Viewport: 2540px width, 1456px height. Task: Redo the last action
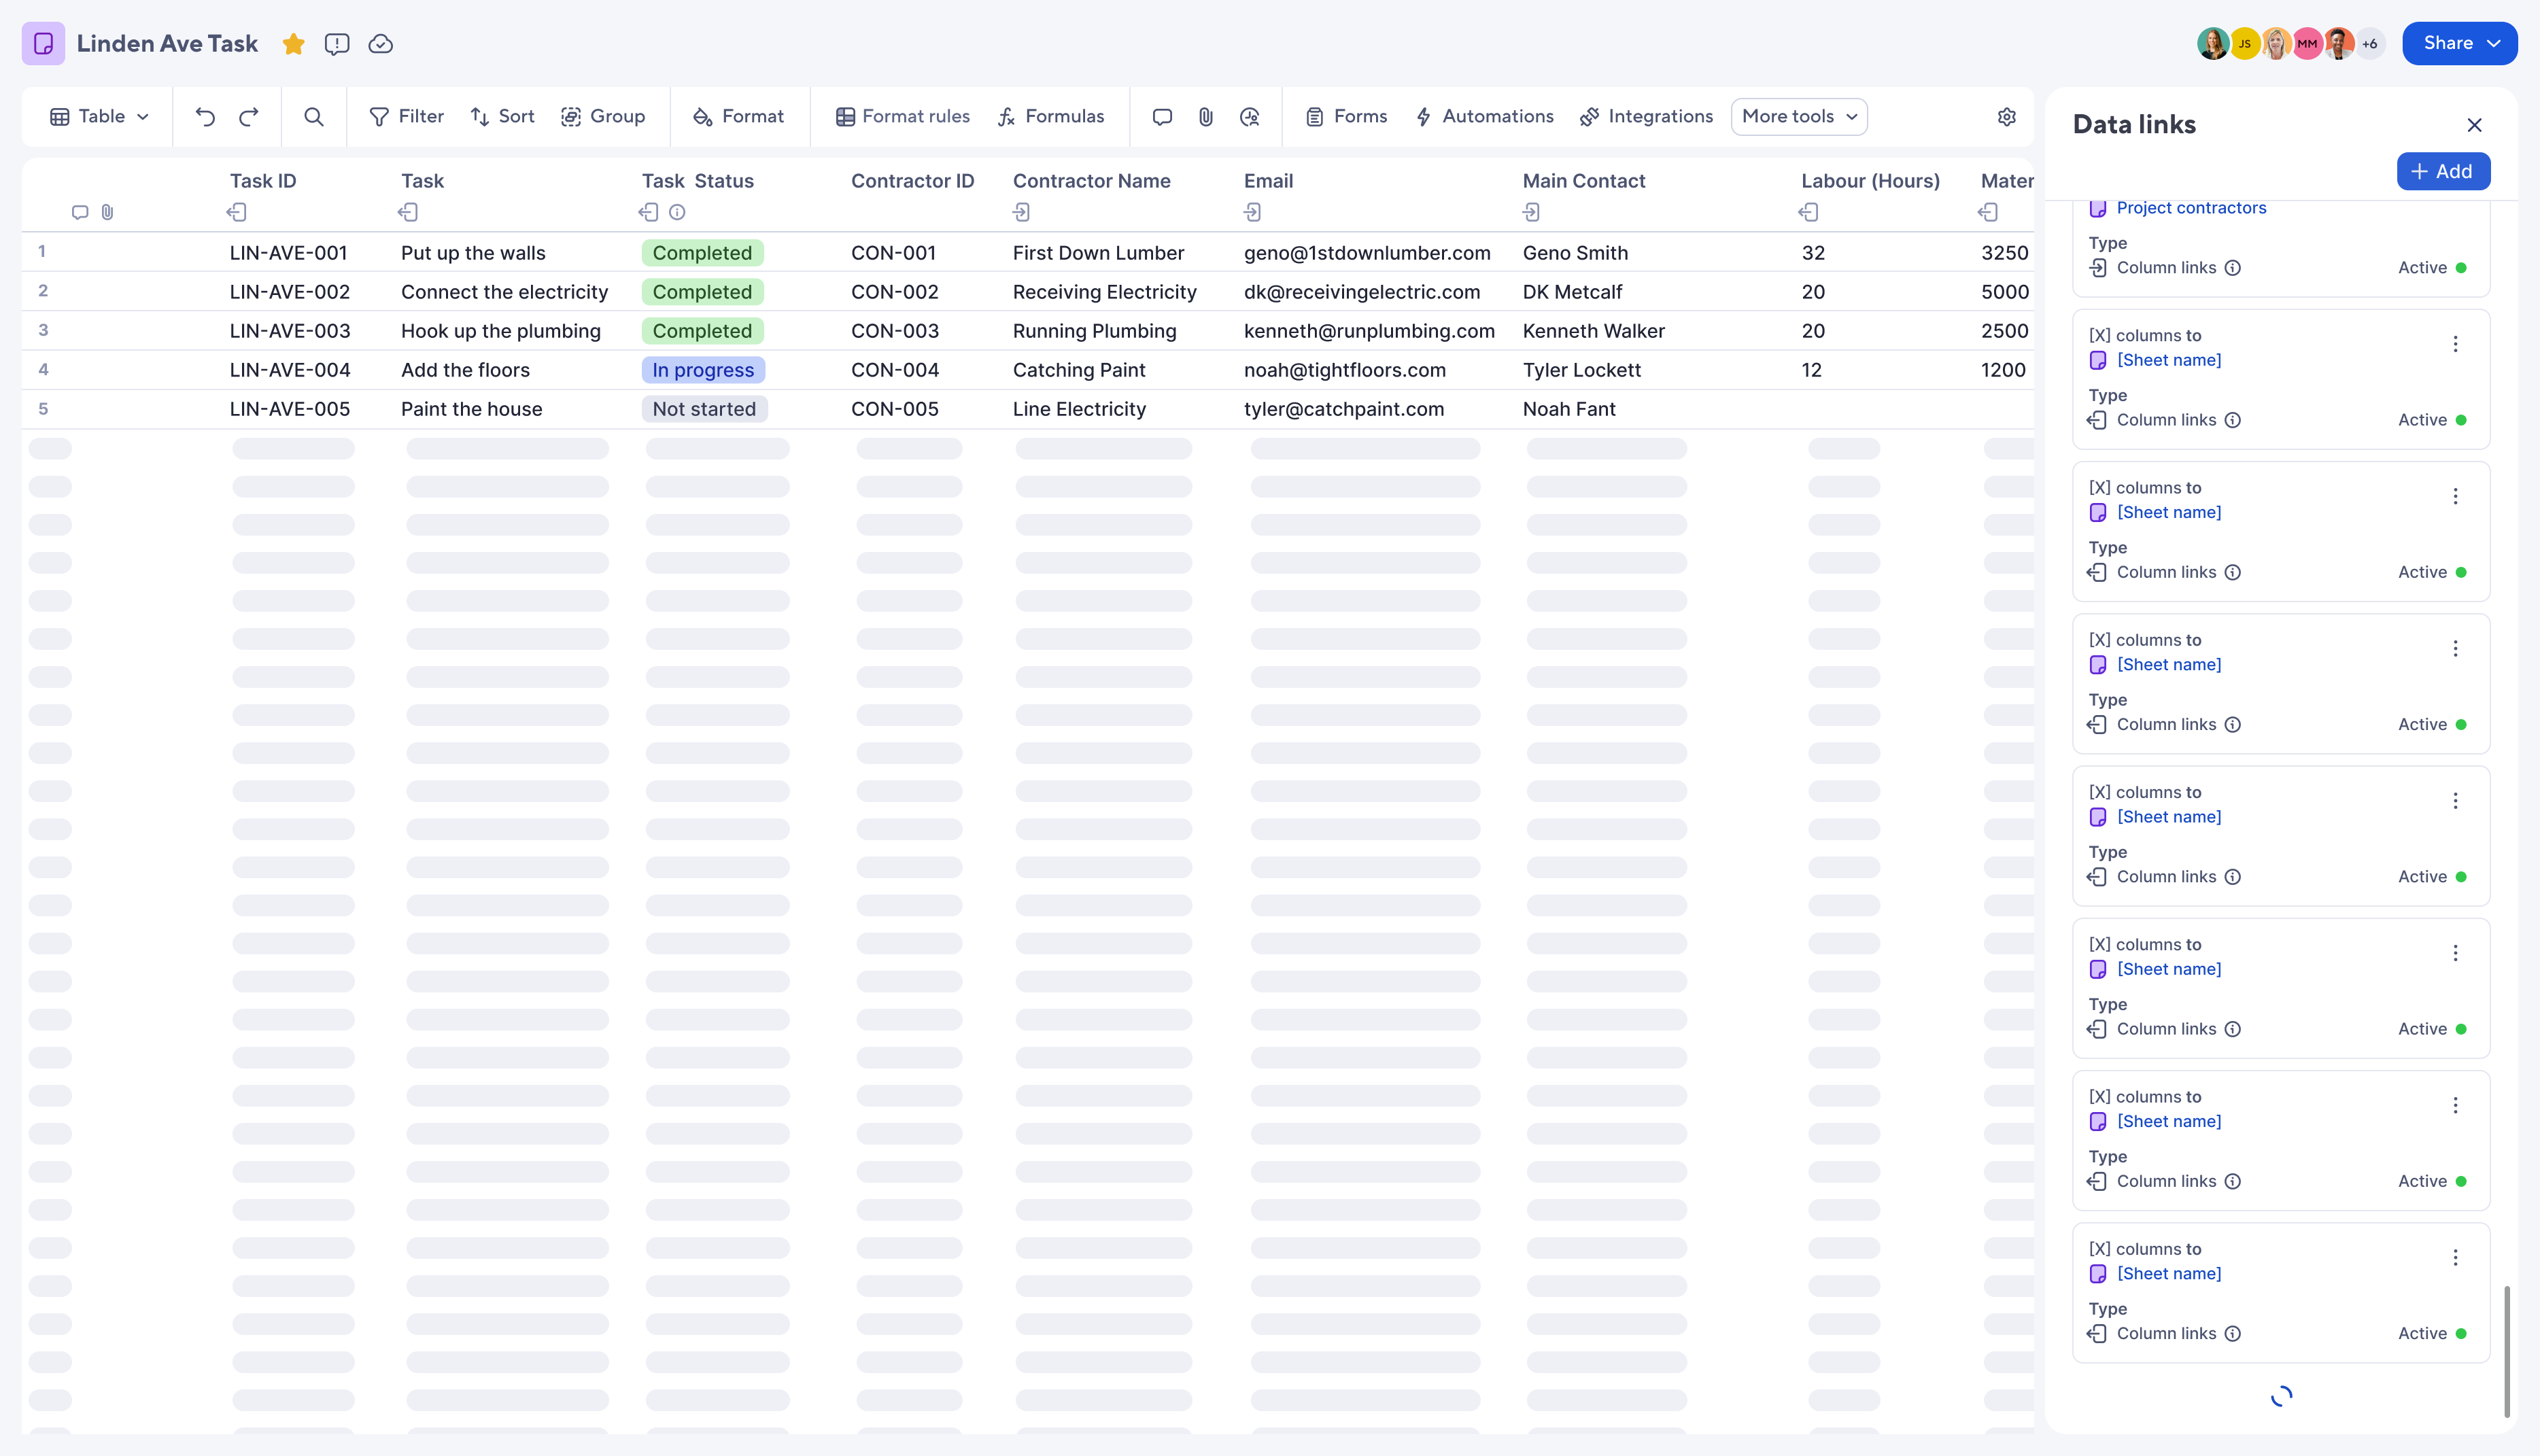point(249,116)
